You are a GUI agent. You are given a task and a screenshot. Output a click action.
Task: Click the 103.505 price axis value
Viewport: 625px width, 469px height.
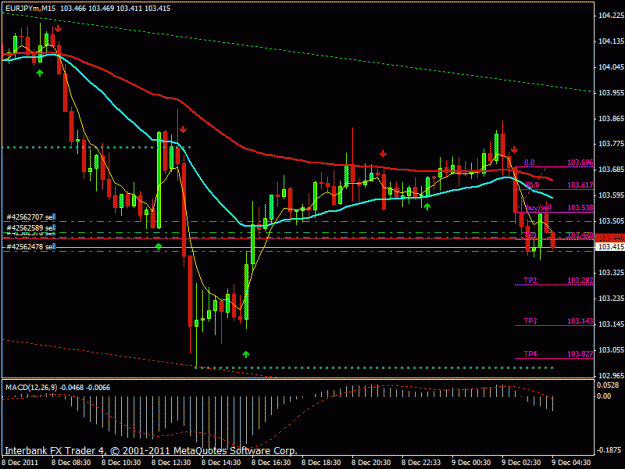click(611, 221)
